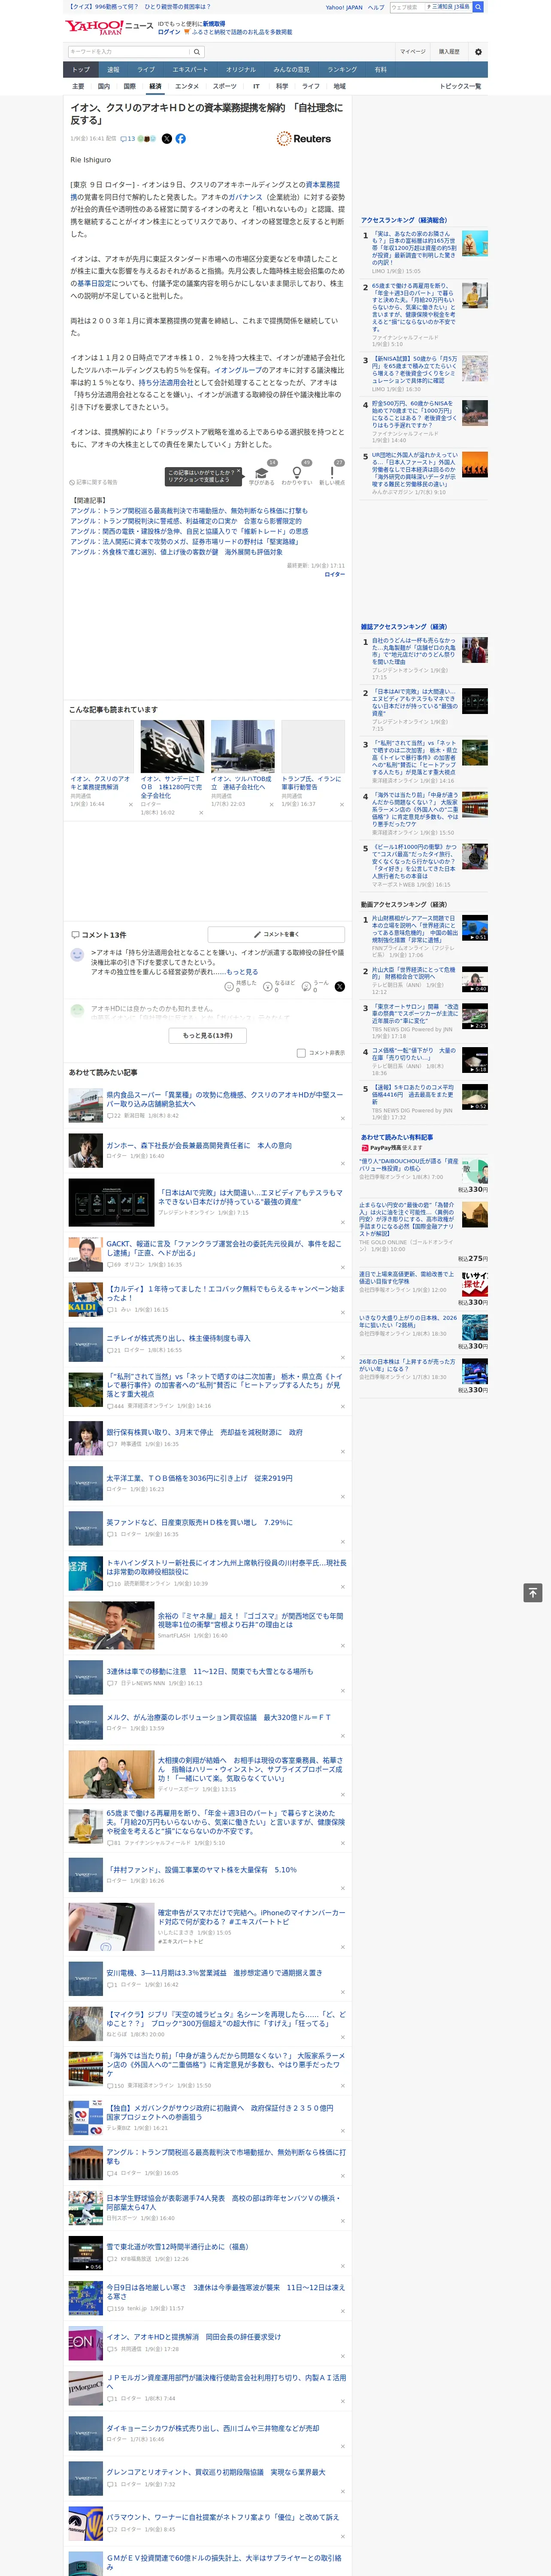Open the パラマウント、ワーナー article thumbnail
Viewport: 551px width, 2576px height.
[x=85, y=2523]
